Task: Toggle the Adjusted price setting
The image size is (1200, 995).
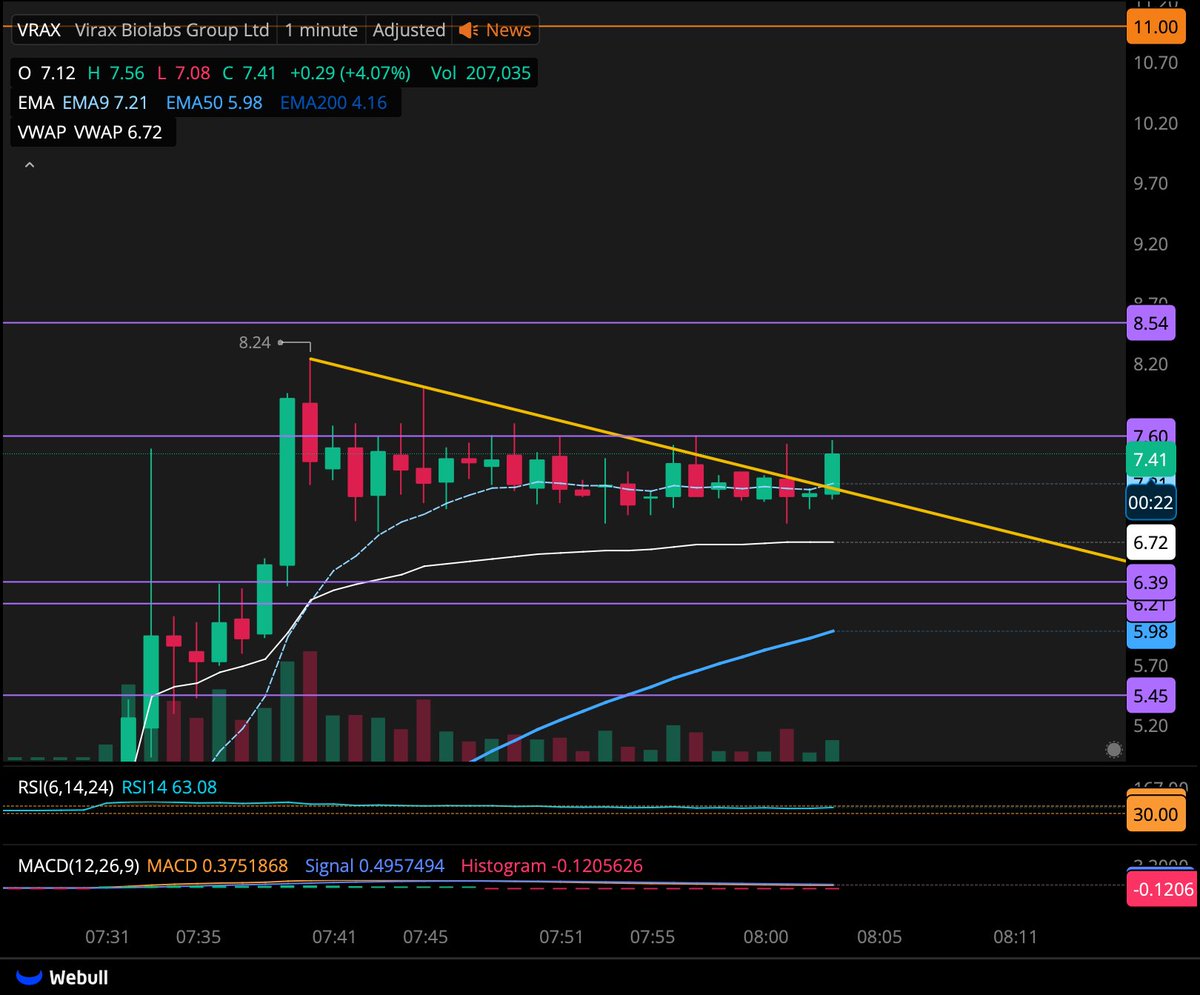Action: pos(409,30)
